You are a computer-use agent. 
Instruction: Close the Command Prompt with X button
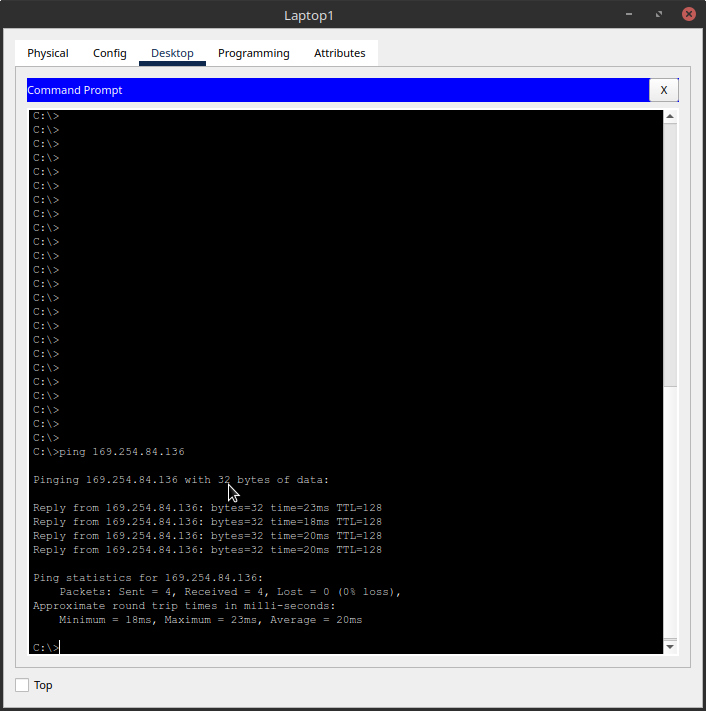(x=663, y=90)
